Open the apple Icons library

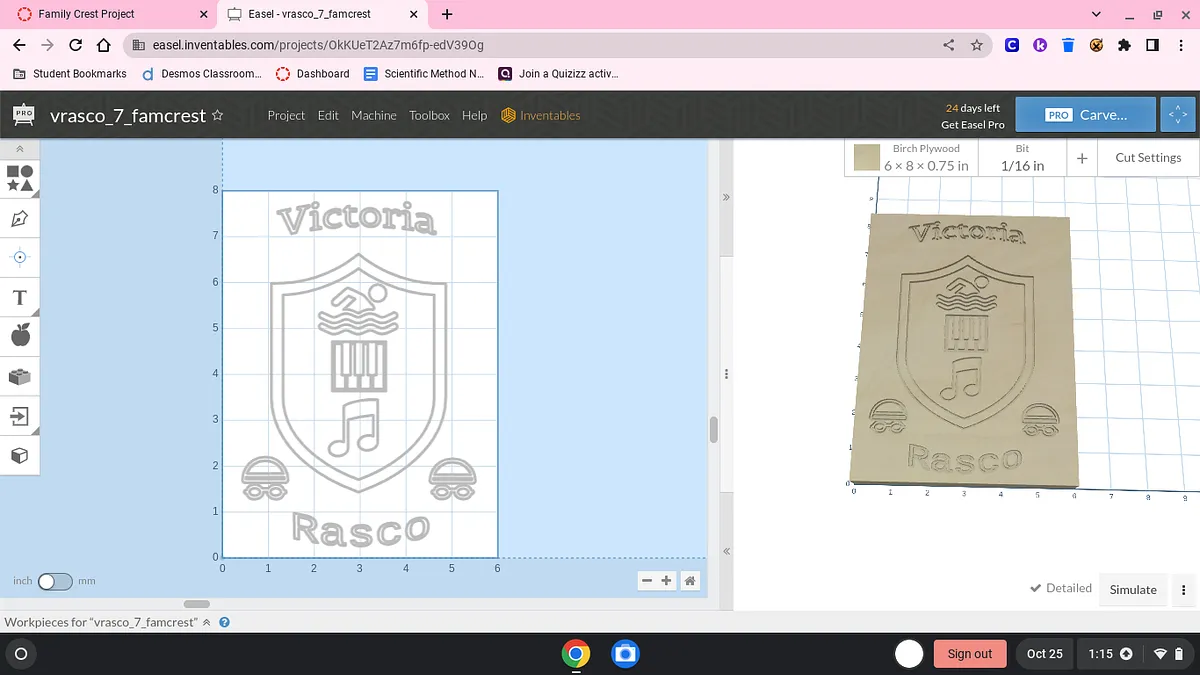pos(20,336)
